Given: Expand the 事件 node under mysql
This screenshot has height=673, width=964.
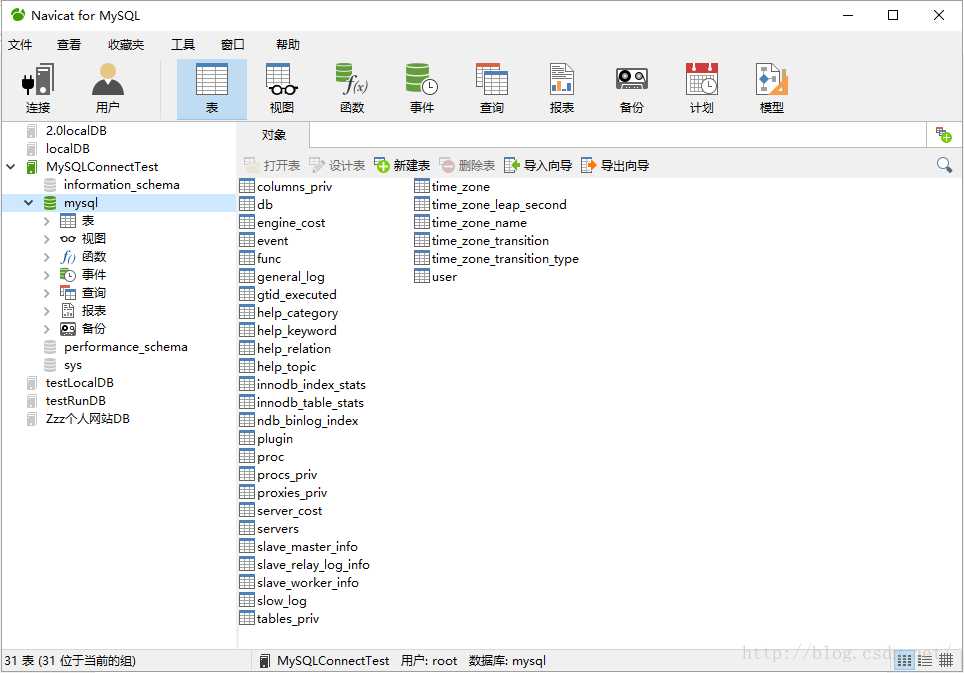Looking at the screenshot, I should (47, 275).
